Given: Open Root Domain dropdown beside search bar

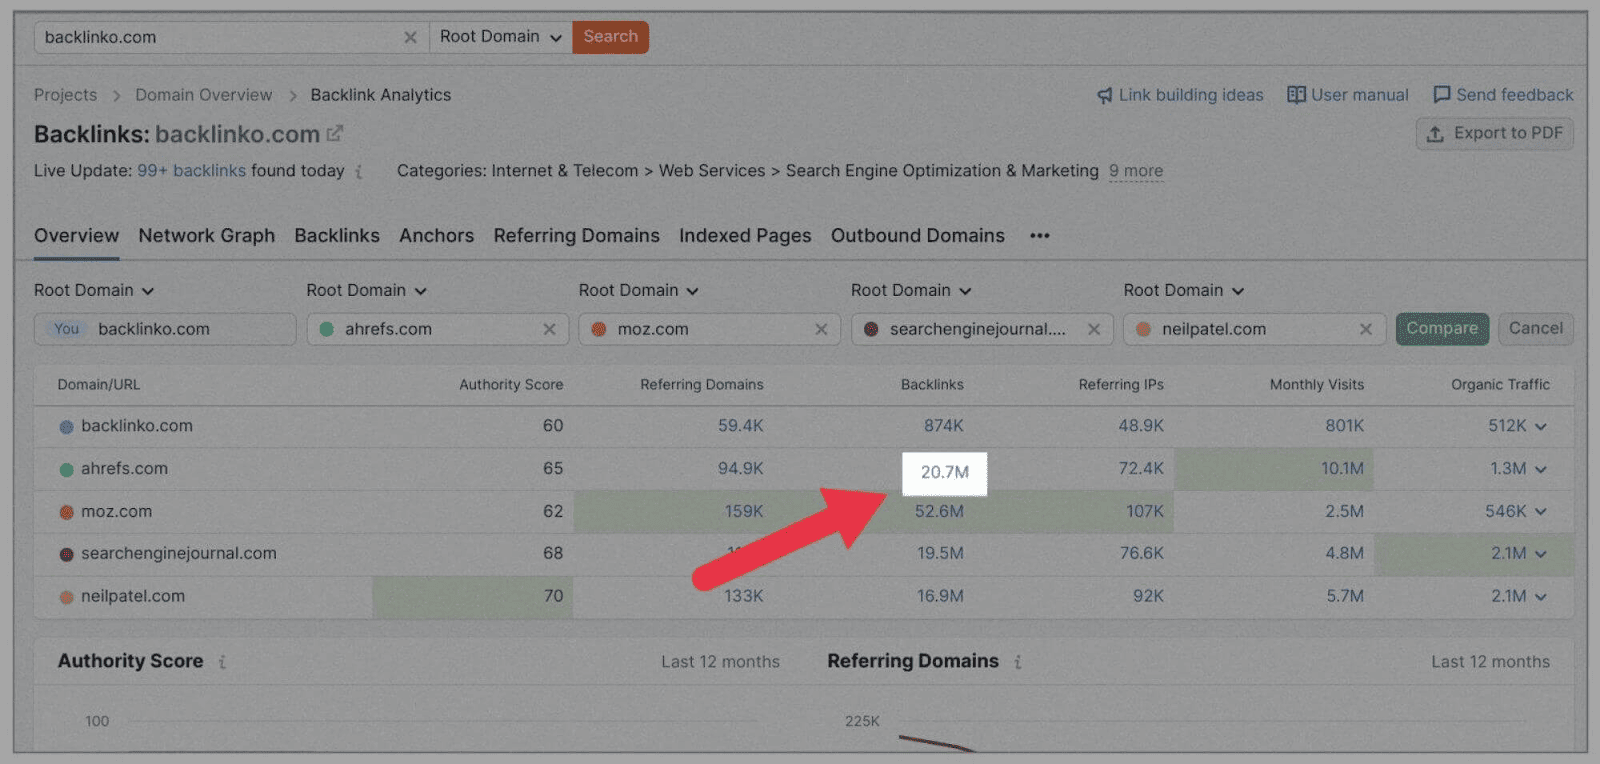Looking at the screenshot, I should [x=500, y=37].
